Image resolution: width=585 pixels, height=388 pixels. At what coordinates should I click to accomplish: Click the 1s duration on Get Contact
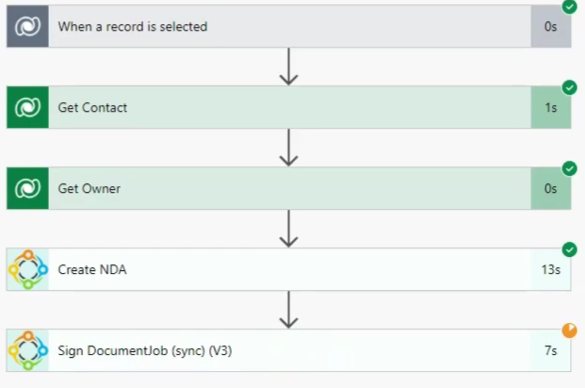click(x=551, y=108)
